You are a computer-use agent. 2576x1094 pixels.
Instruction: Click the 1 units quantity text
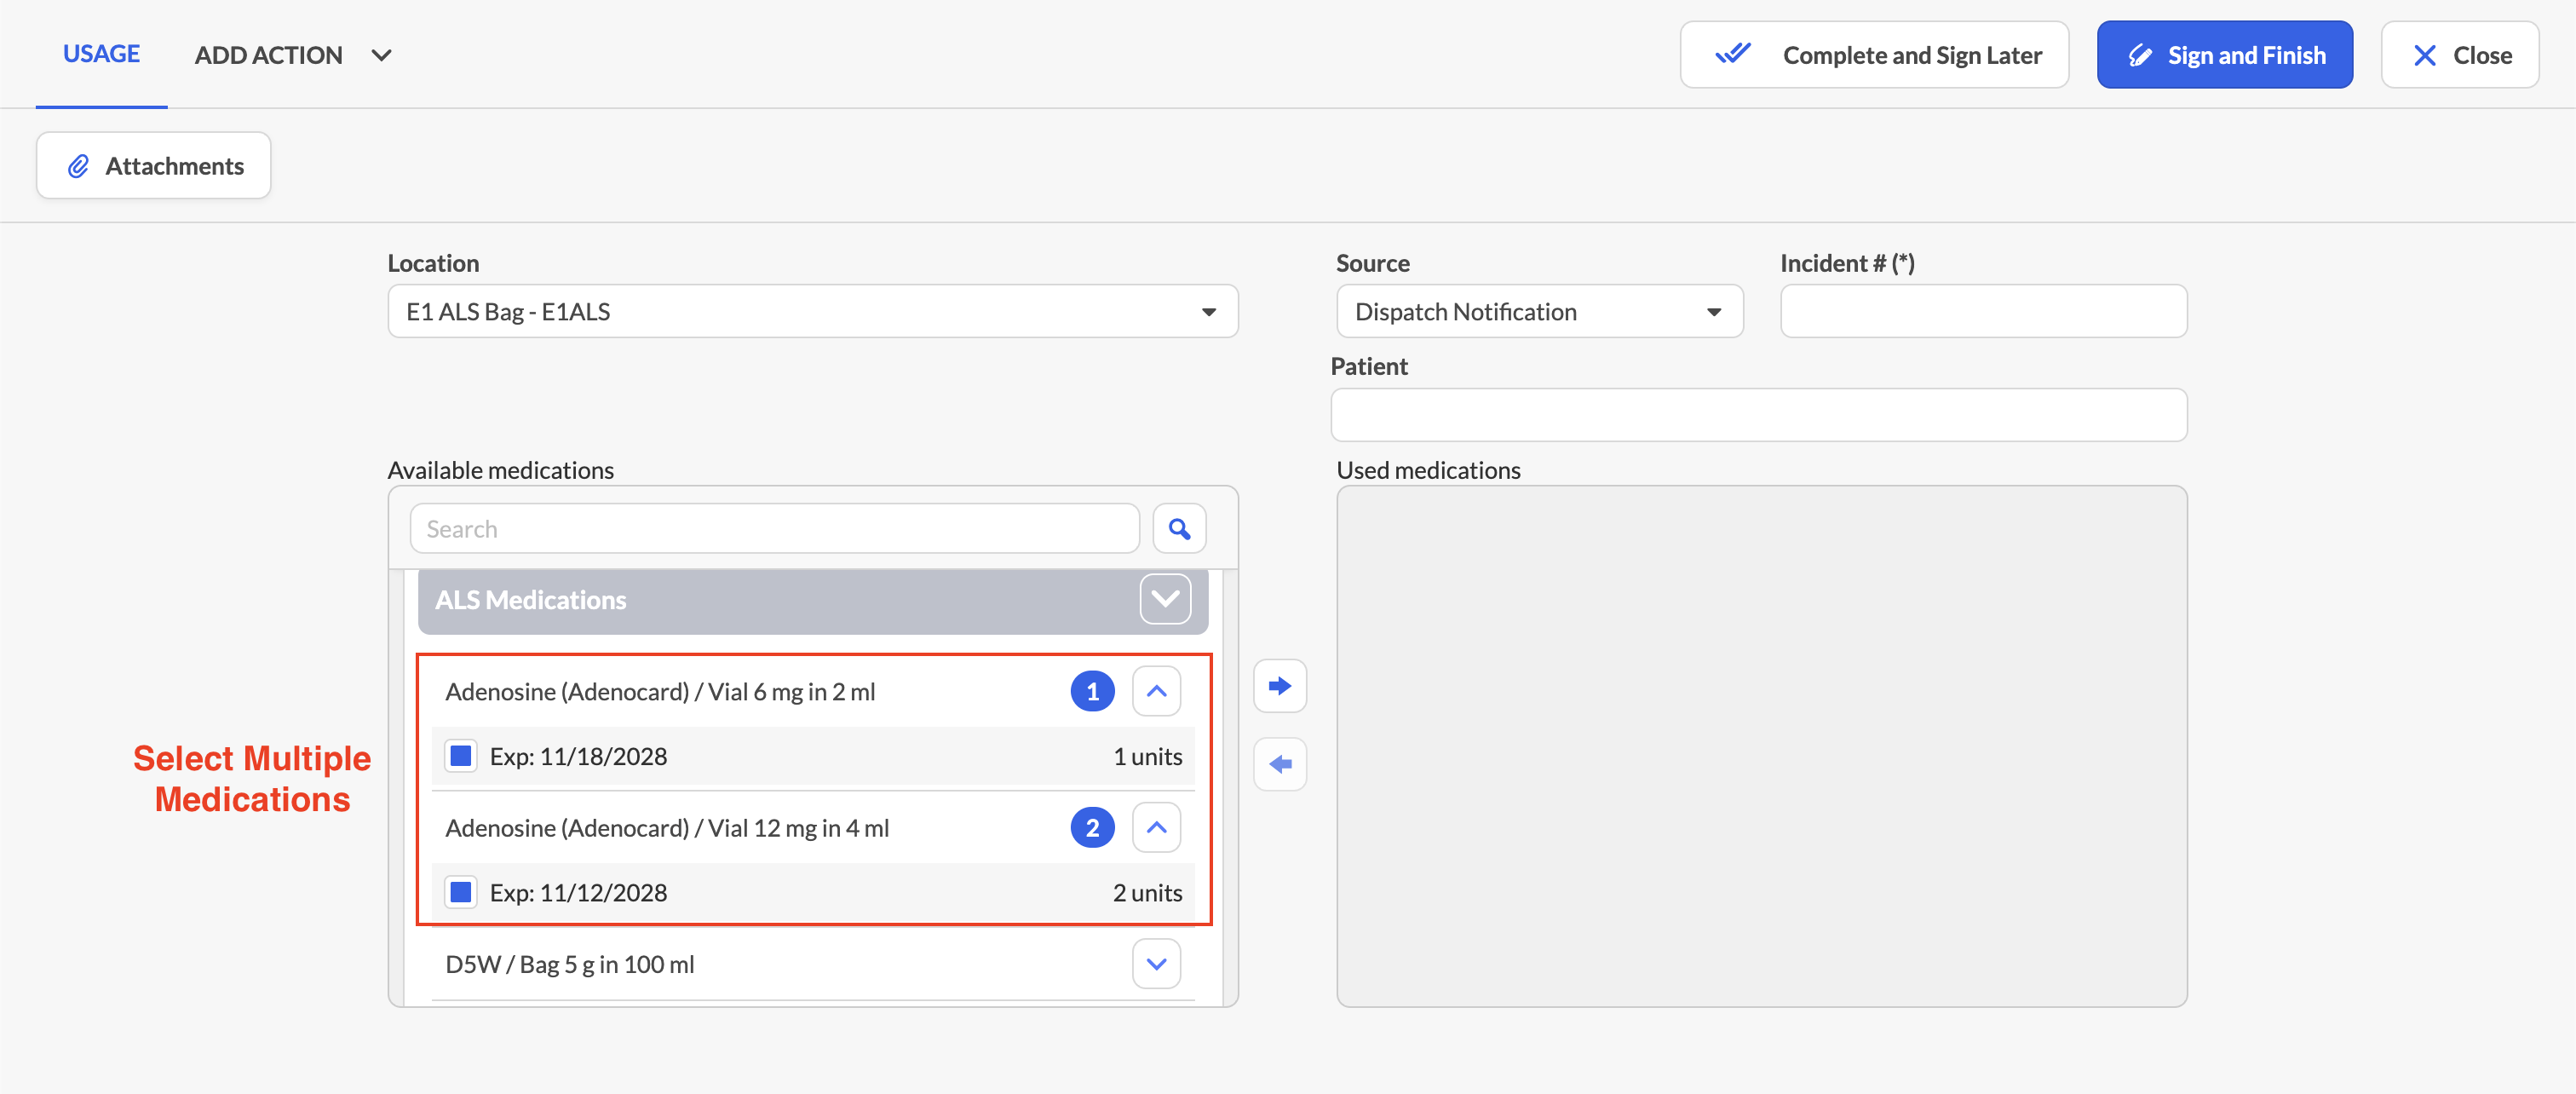[1147, 757]
